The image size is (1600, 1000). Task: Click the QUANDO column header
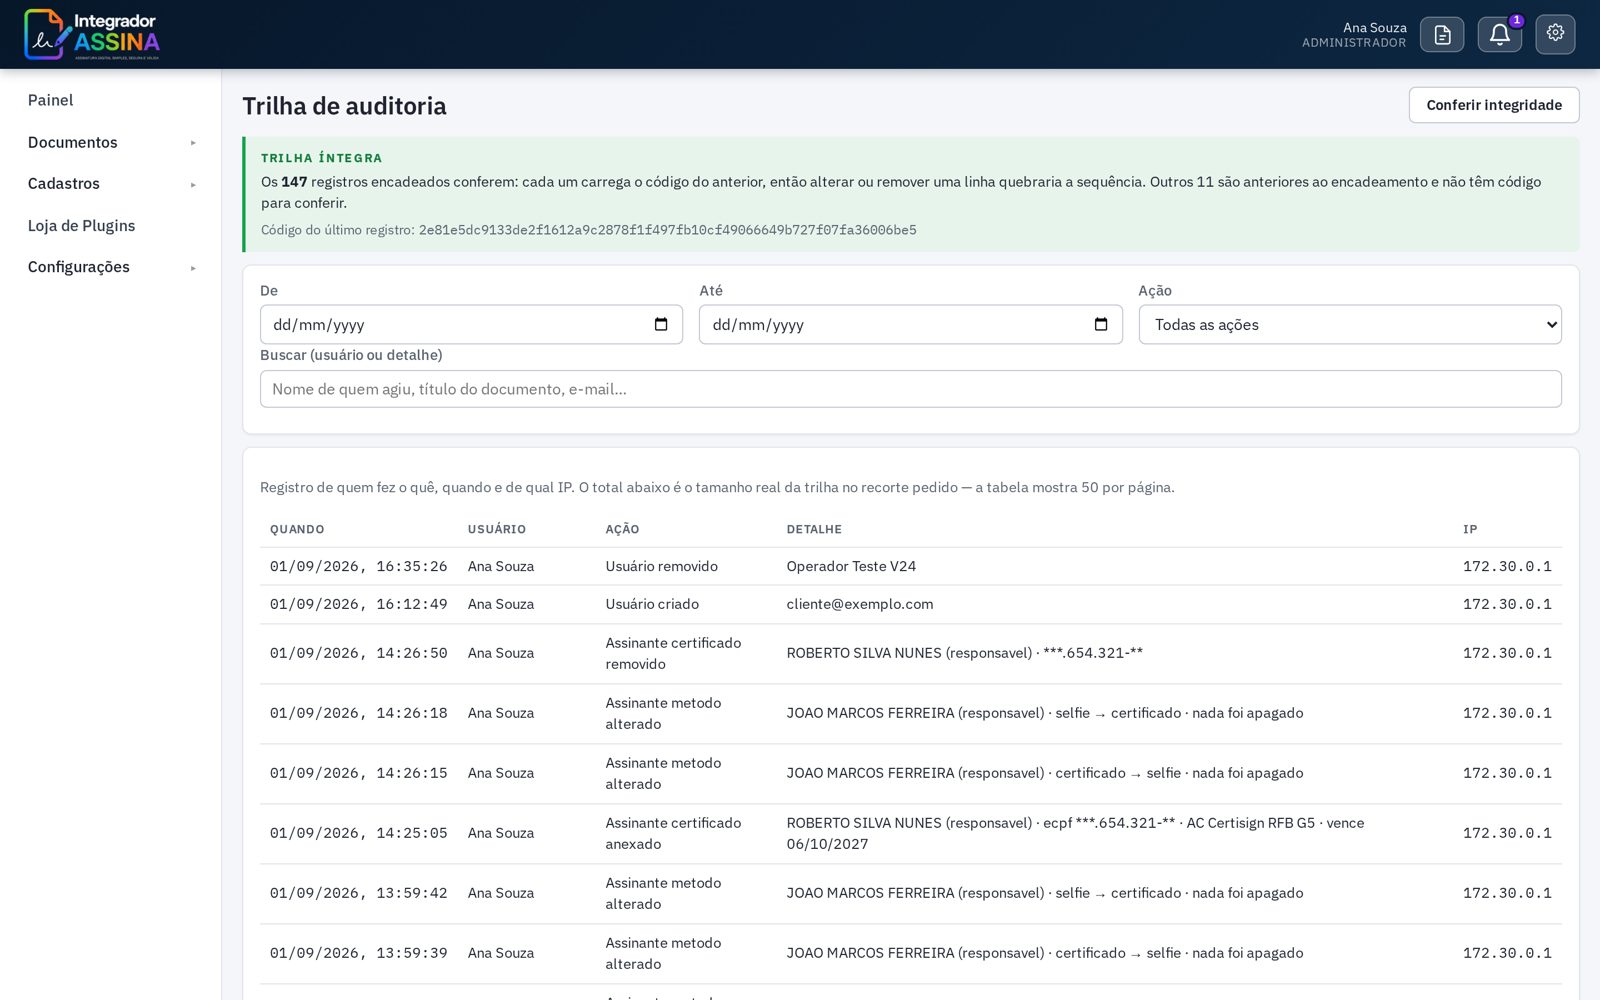[297, 529]
